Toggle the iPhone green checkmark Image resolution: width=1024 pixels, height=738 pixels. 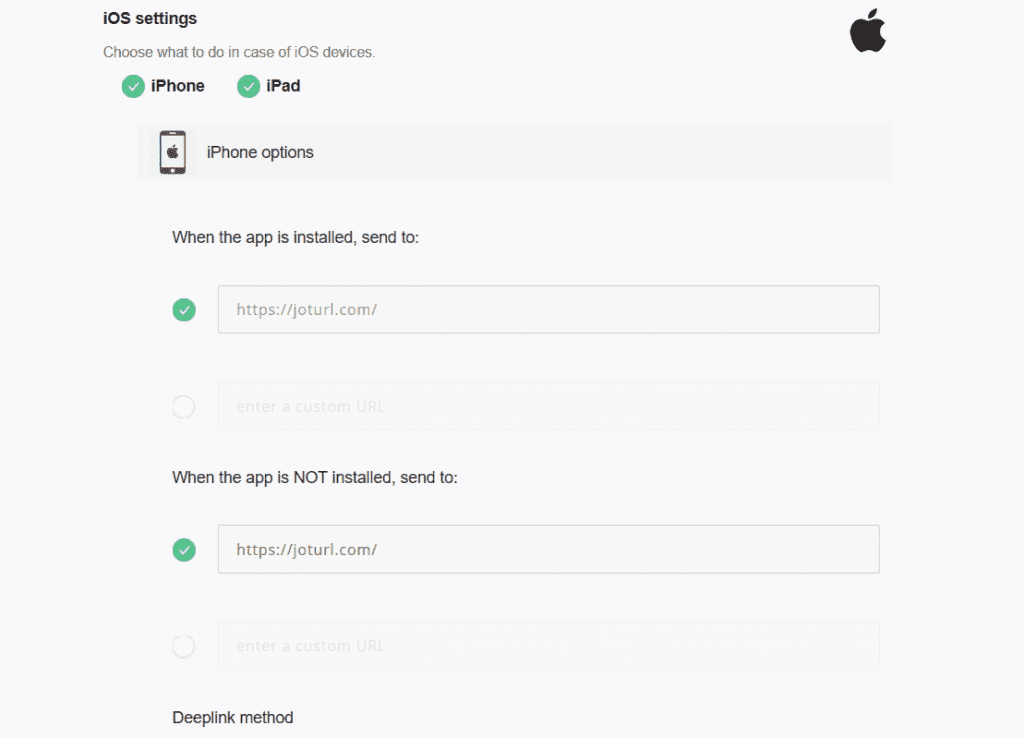(x=133, y=86)
